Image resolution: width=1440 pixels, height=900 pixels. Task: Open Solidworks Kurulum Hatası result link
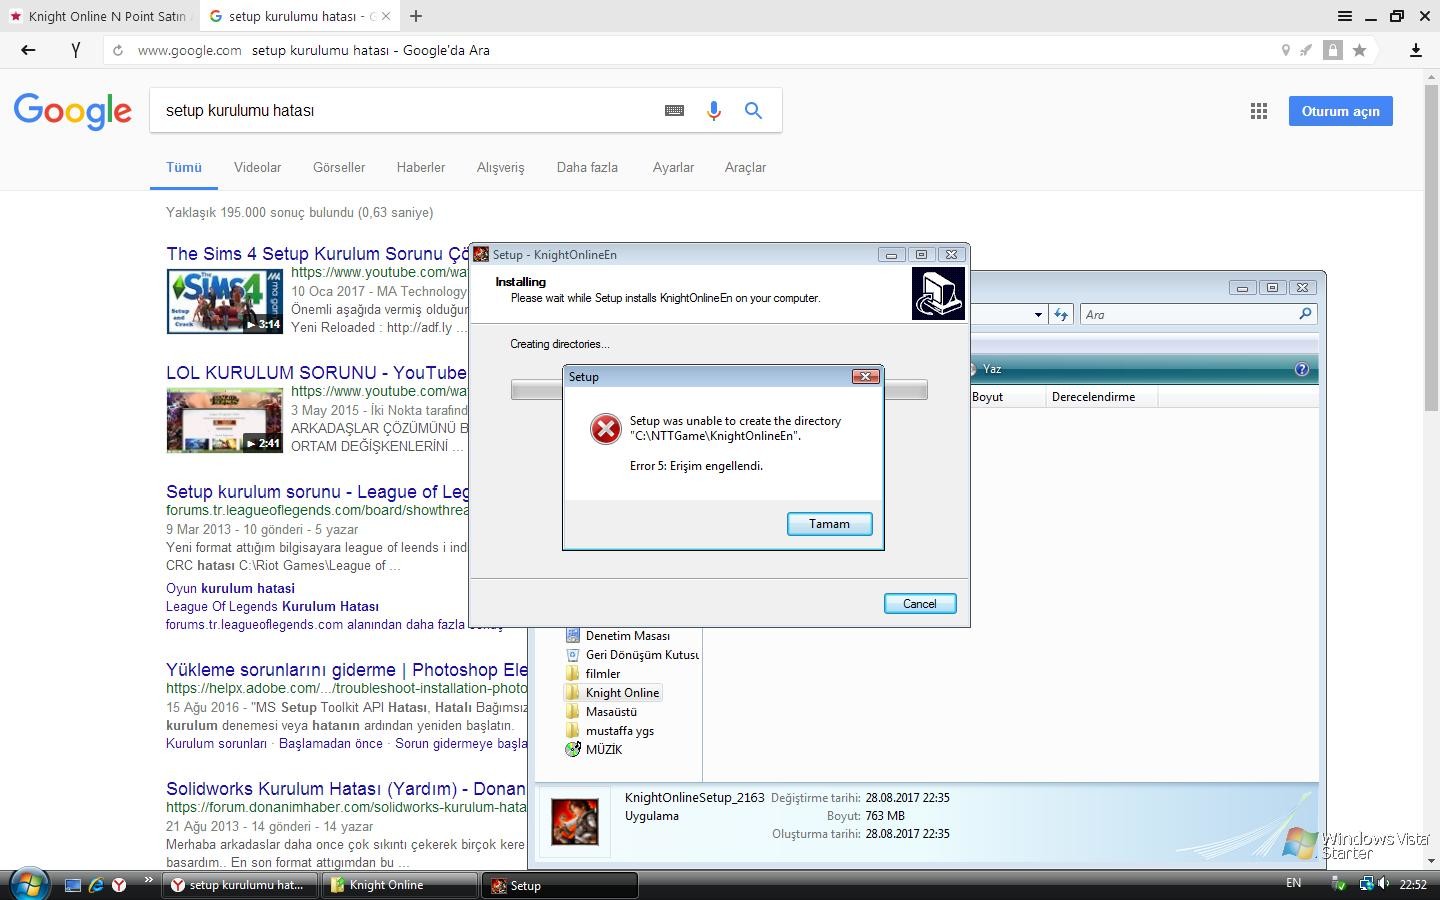point(346,789)
